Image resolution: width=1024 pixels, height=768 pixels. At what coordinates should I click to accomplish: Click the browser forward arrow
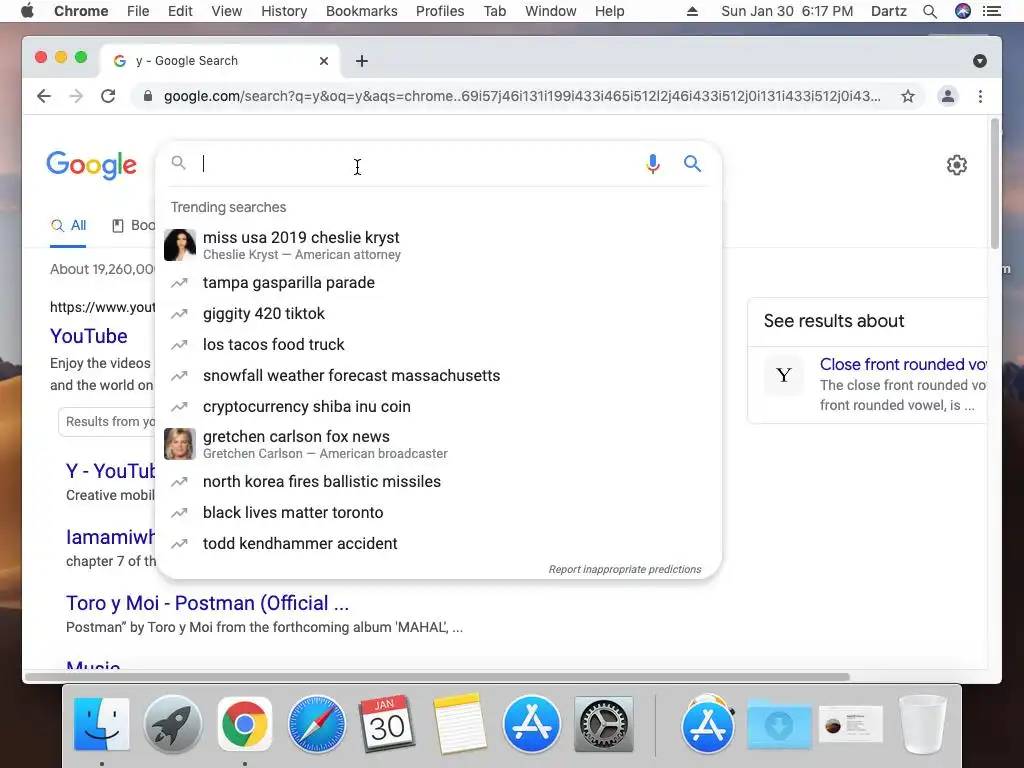tap(76, 96)
